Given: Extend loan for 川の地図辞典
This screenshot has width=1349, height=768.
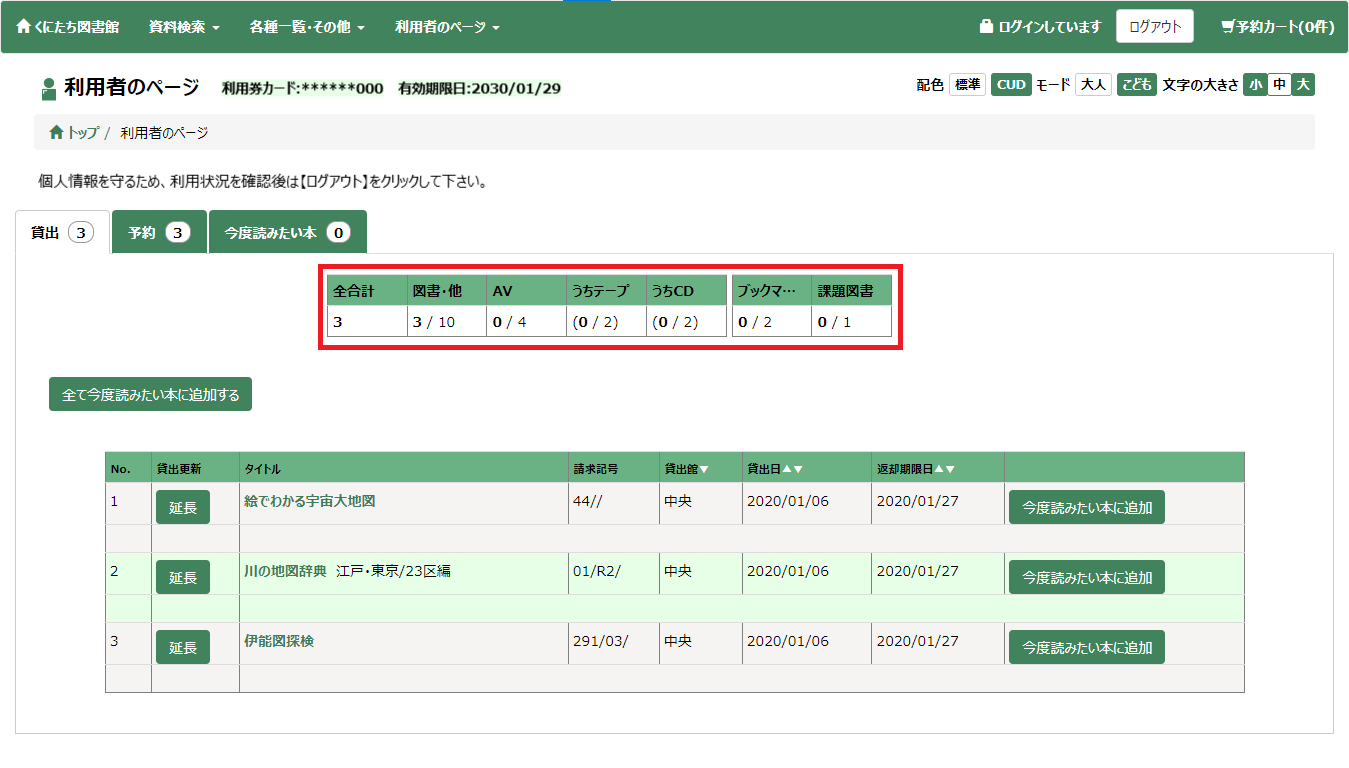Looking at the screenshot, I should coord(183,577).
